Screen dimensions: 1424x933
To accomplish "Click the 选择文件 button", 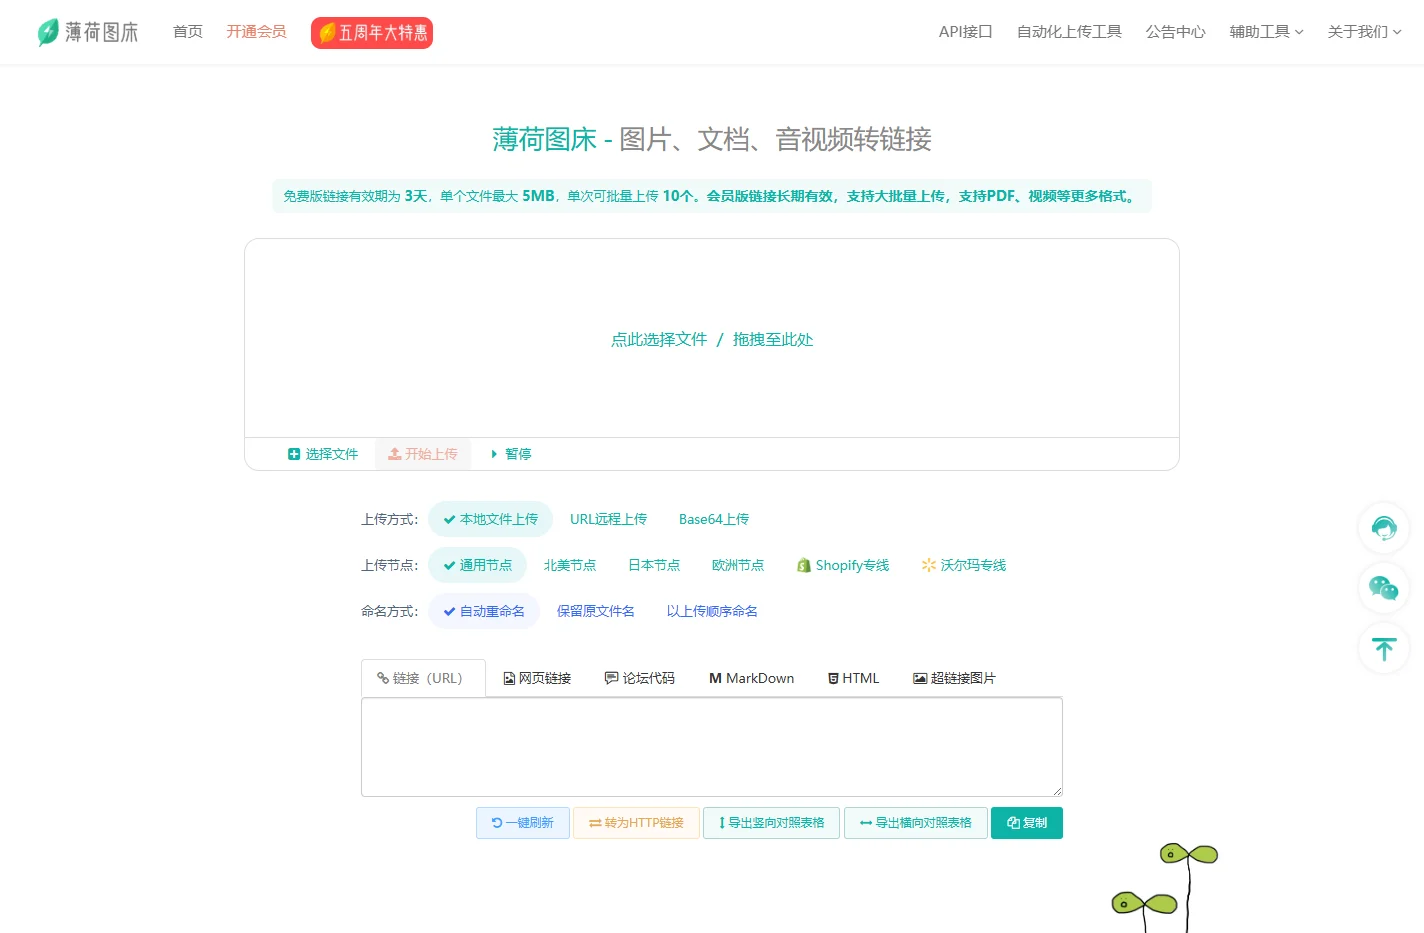I will [x=323, y=454].
